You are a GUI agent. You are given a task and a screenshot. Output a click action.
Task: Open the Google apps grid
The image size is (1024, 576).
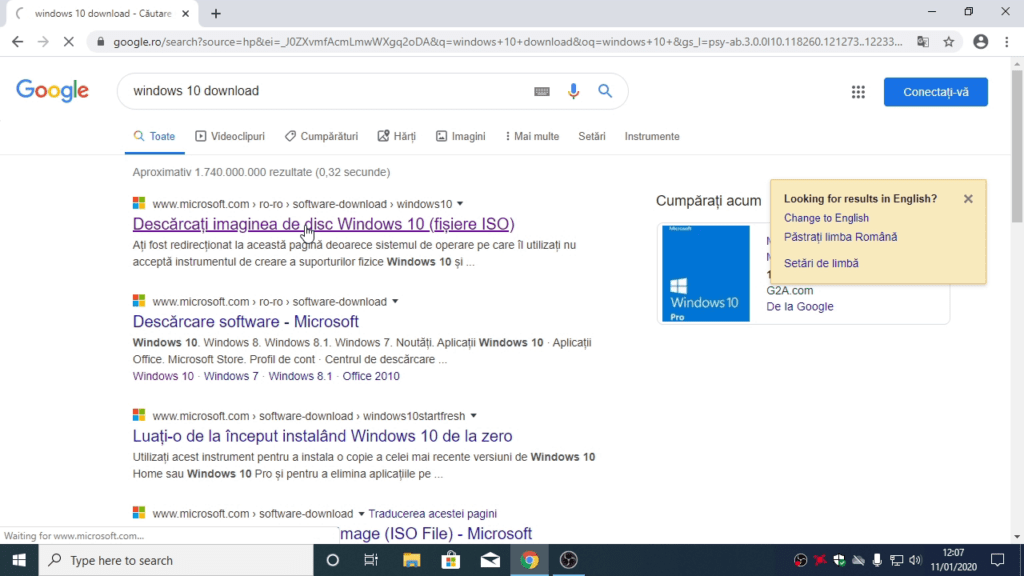pos(858,92)
